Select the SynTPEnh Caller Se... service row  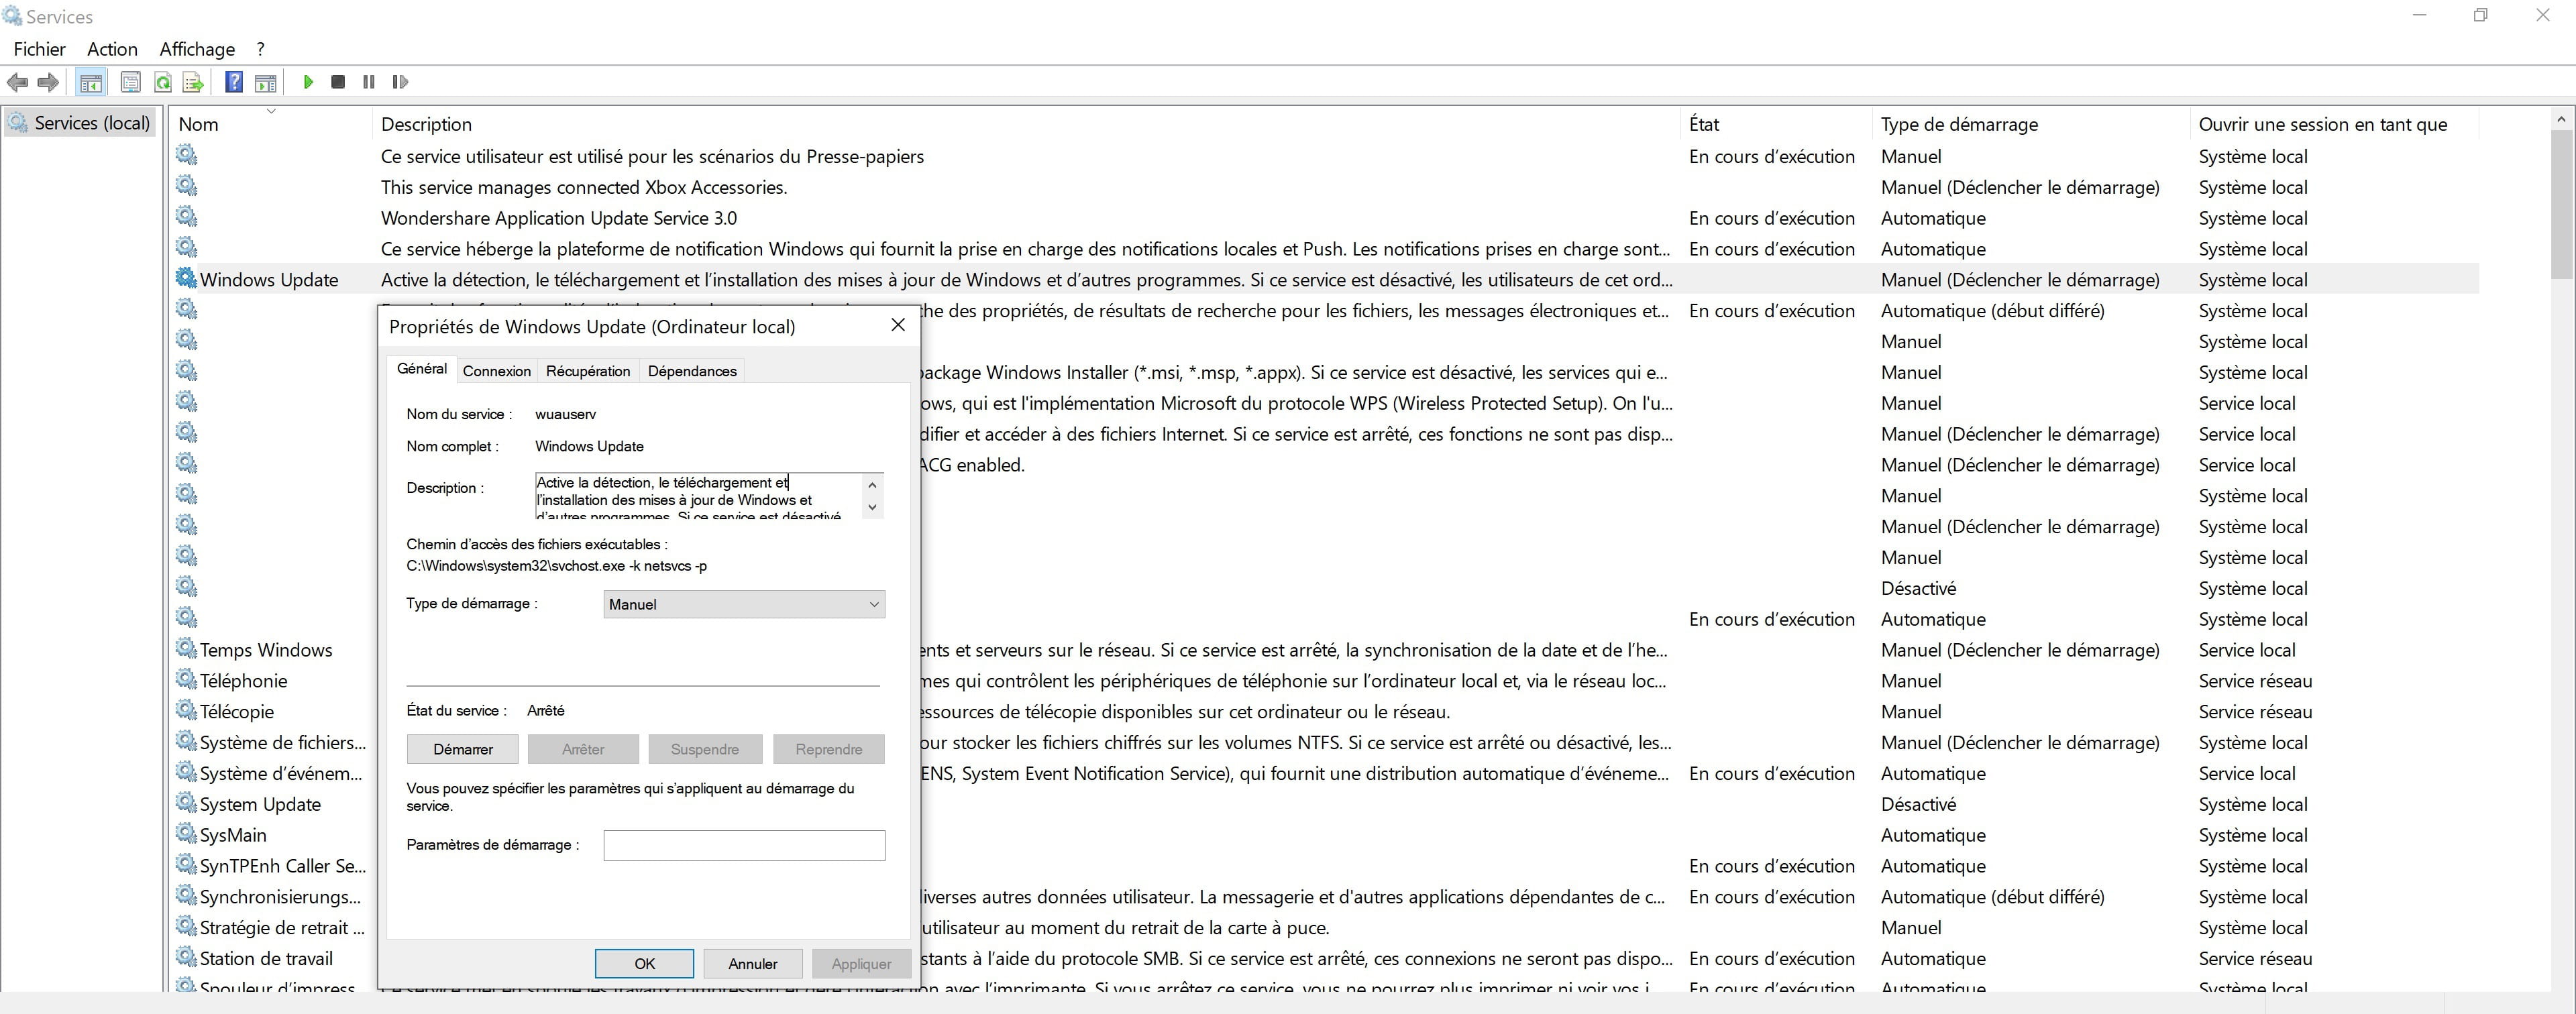tap(283, 866)
